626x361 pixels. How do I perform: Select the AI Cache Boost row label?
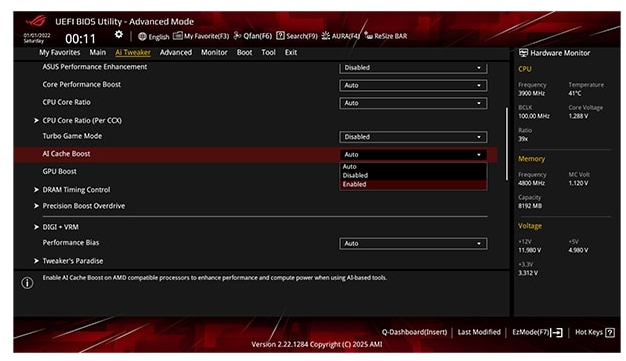click(66, 154)
